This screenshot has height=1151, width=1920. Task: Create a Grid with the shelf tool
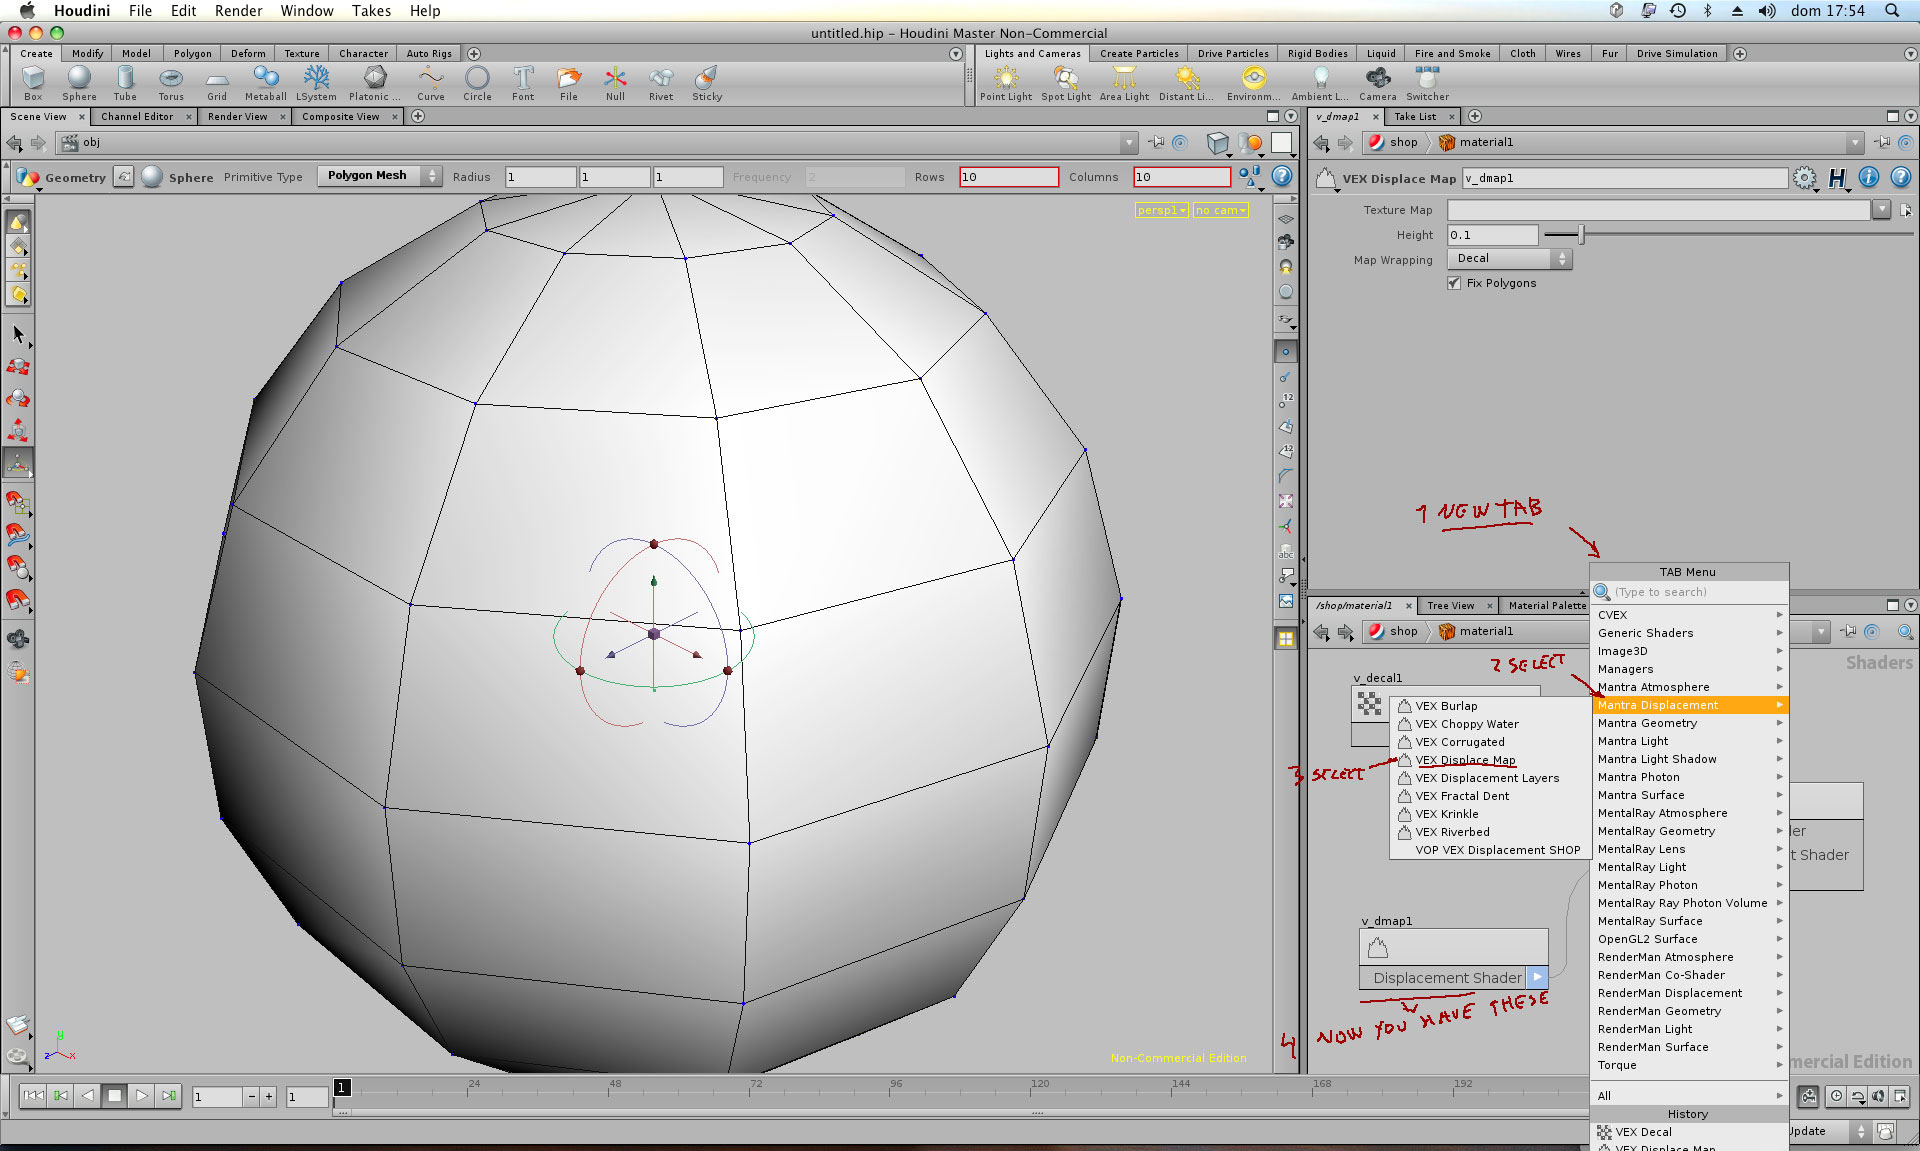pos(217,83)
